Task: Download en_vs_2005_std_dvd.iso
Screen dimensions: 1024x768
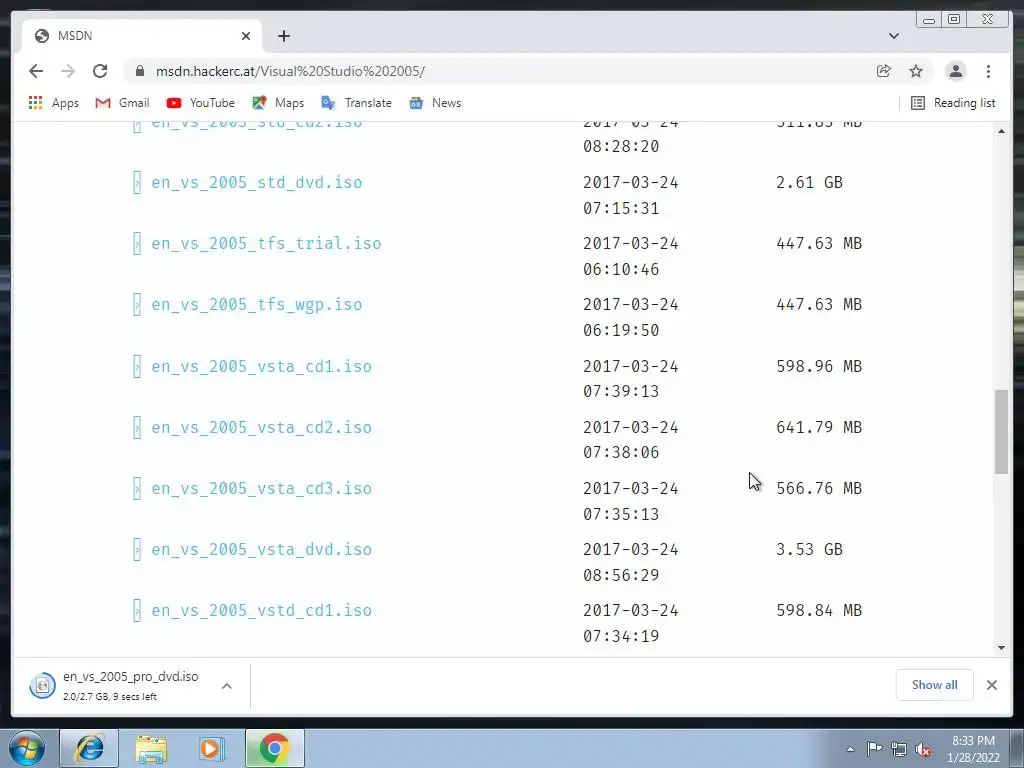Action: 257,182
